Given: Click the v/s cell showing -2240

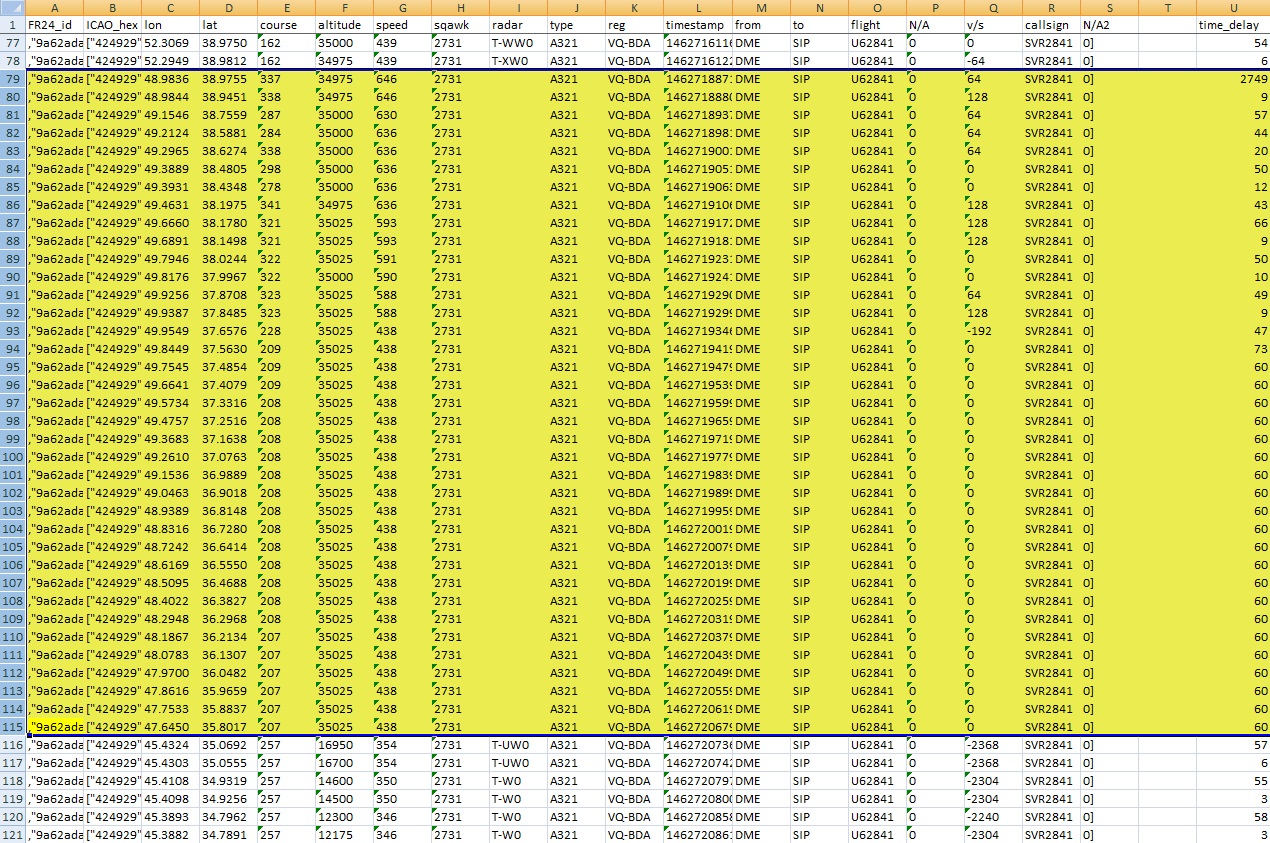Looking at the screenshot, I should (x=992, y=817).
